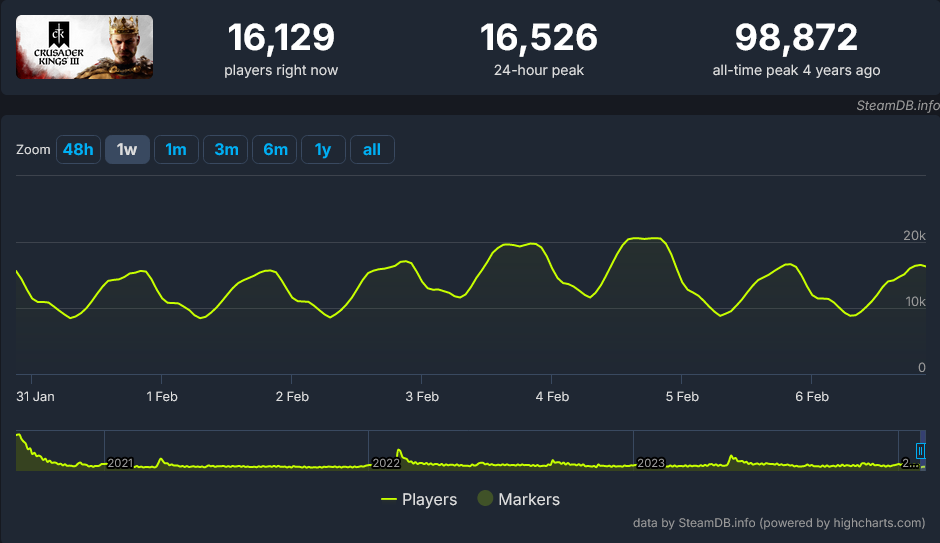Click the '4 Feb' axis label
This screenshot has width=940, height=543.
552,397
